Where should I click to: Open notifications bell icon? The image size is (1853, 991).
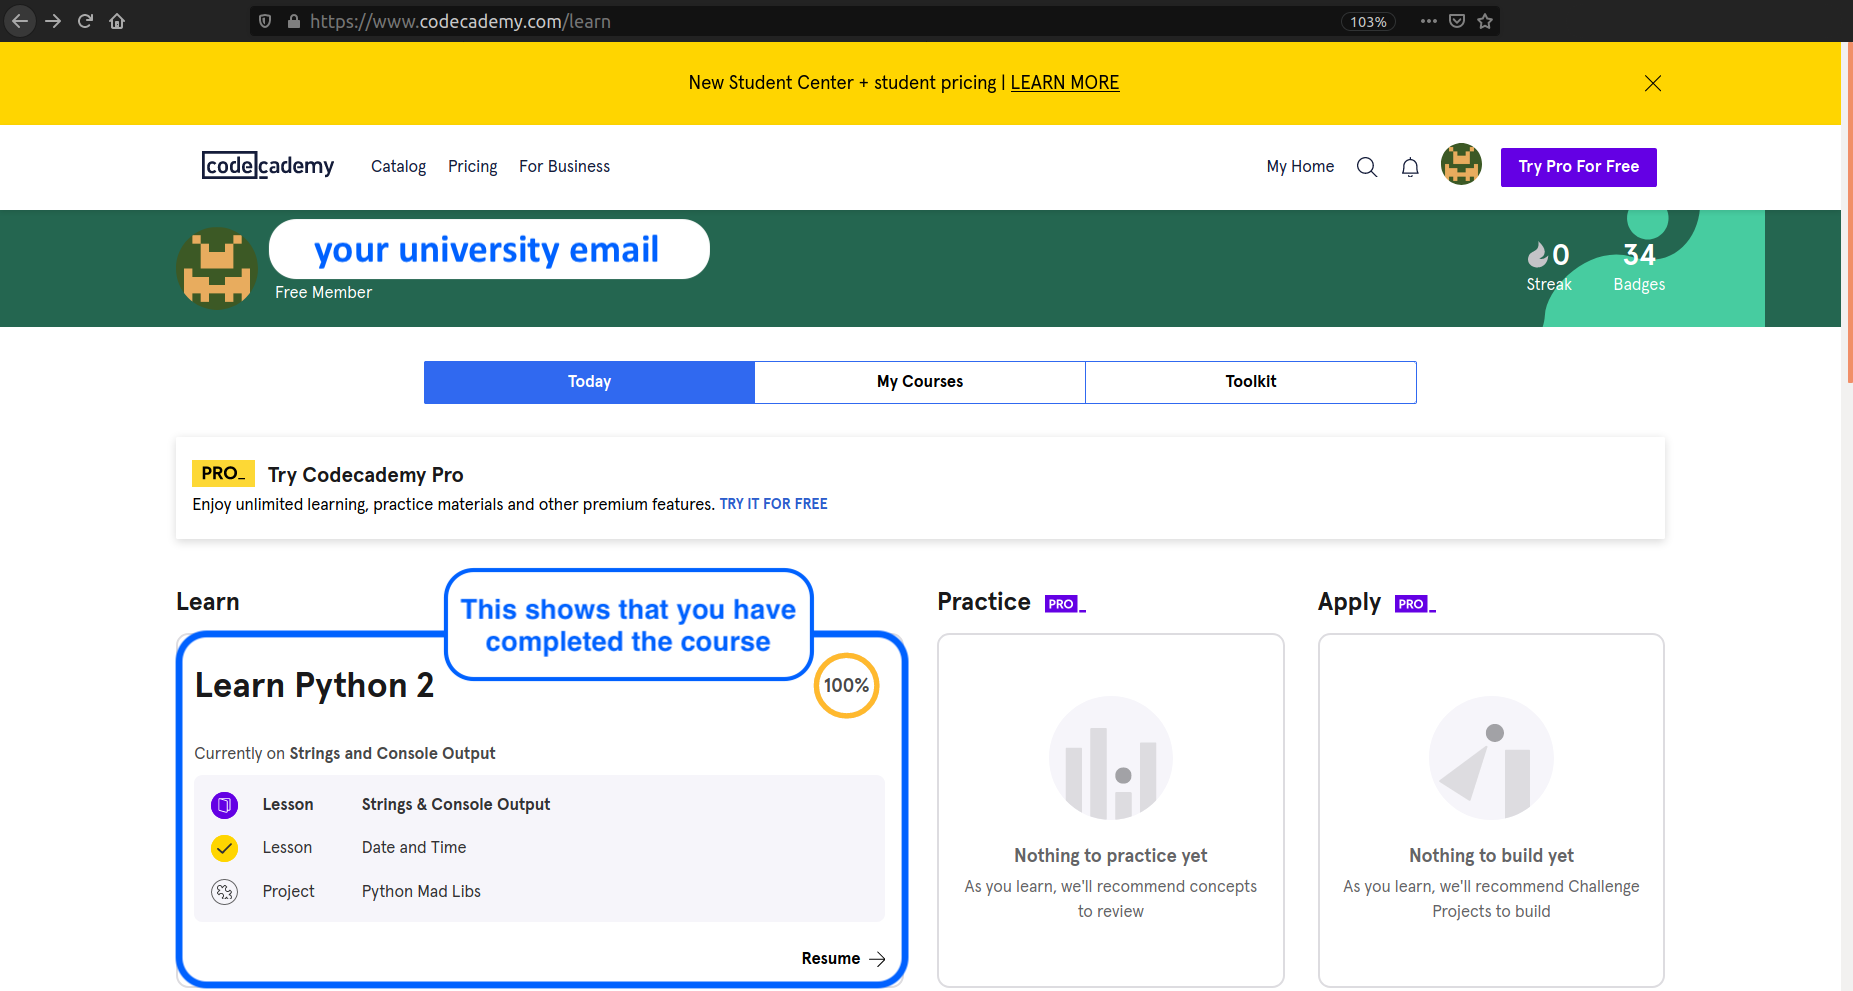[1410, 167]
